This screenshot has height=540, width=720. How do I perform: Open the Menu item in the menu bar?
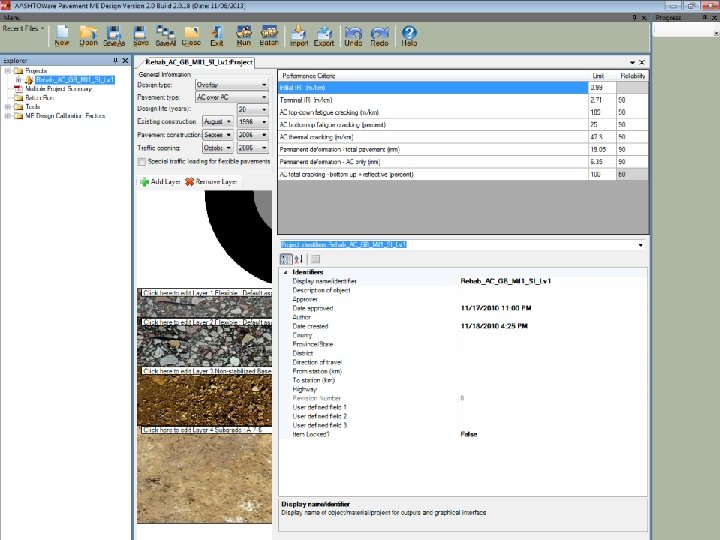pos(12,16)
